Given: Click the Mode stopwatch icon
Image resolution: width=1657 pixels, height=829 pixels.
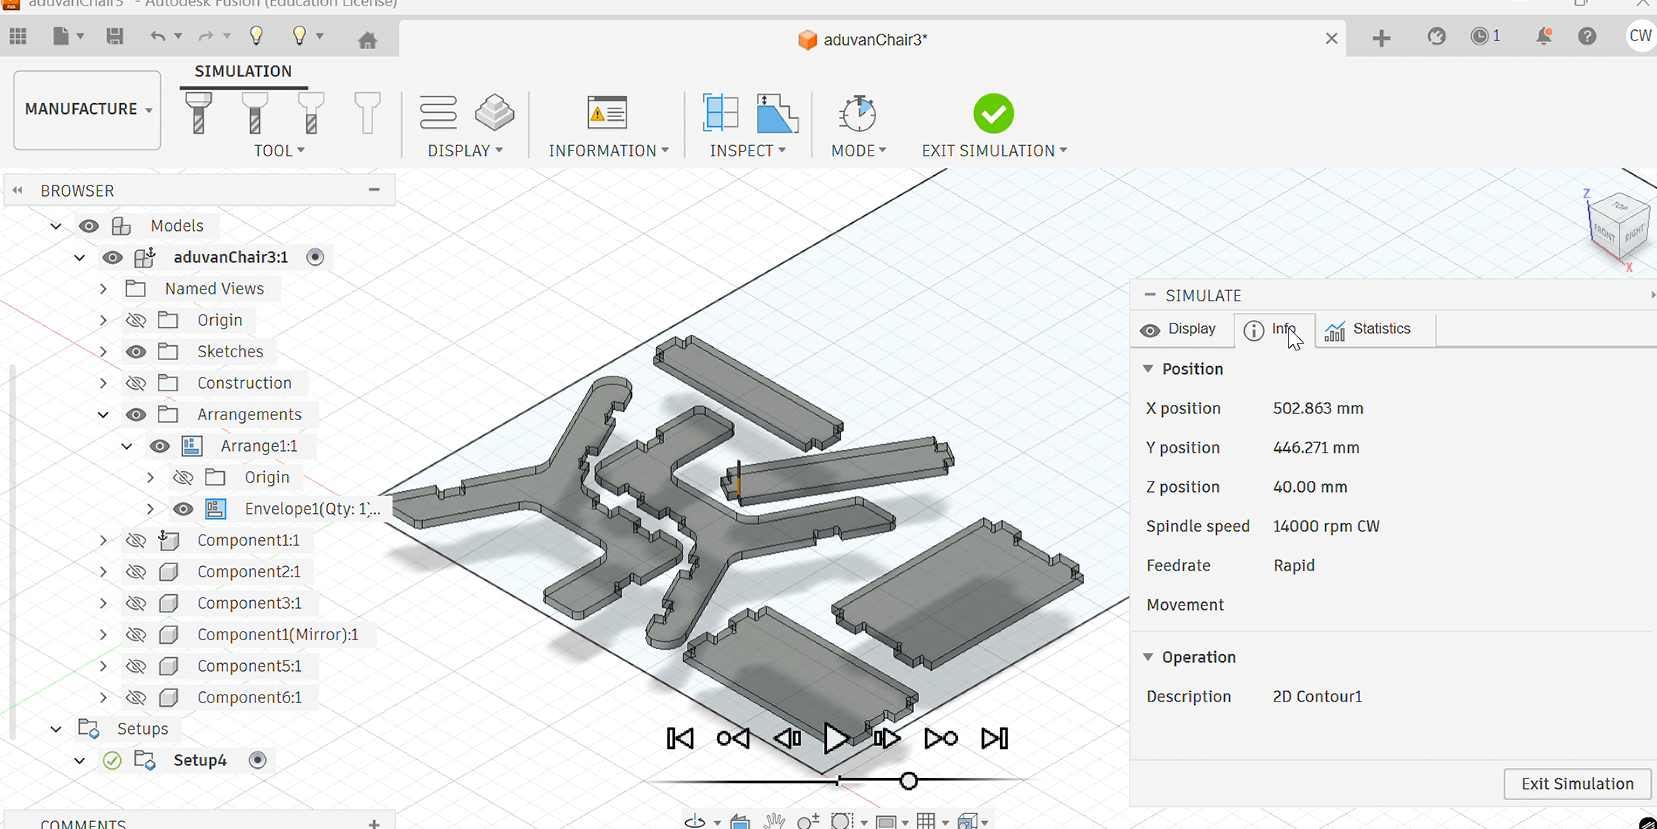Looking at the screenshot, I should click(858, 113).
